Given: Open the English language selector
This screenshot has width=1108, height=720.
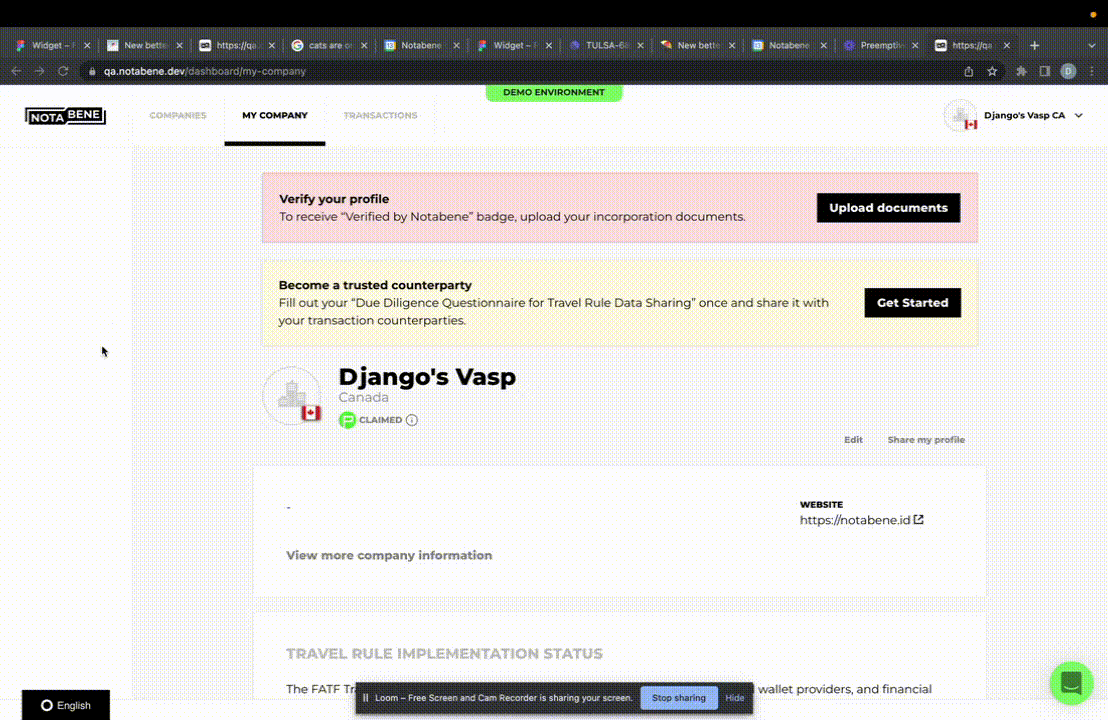Looking at the screenshot, I should 66,705.
